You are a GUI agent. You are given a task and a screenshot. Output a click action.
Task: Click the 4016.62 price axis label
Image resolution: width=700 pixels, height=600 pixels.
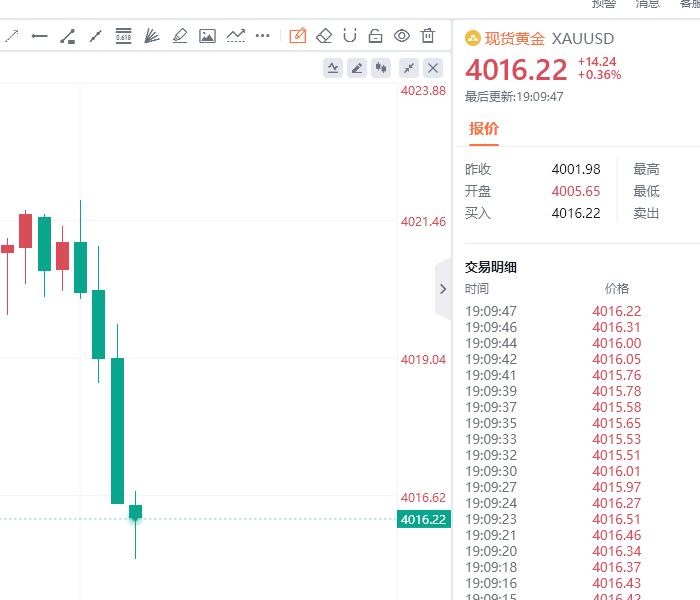pyautogui.click(x=423, y=497)
